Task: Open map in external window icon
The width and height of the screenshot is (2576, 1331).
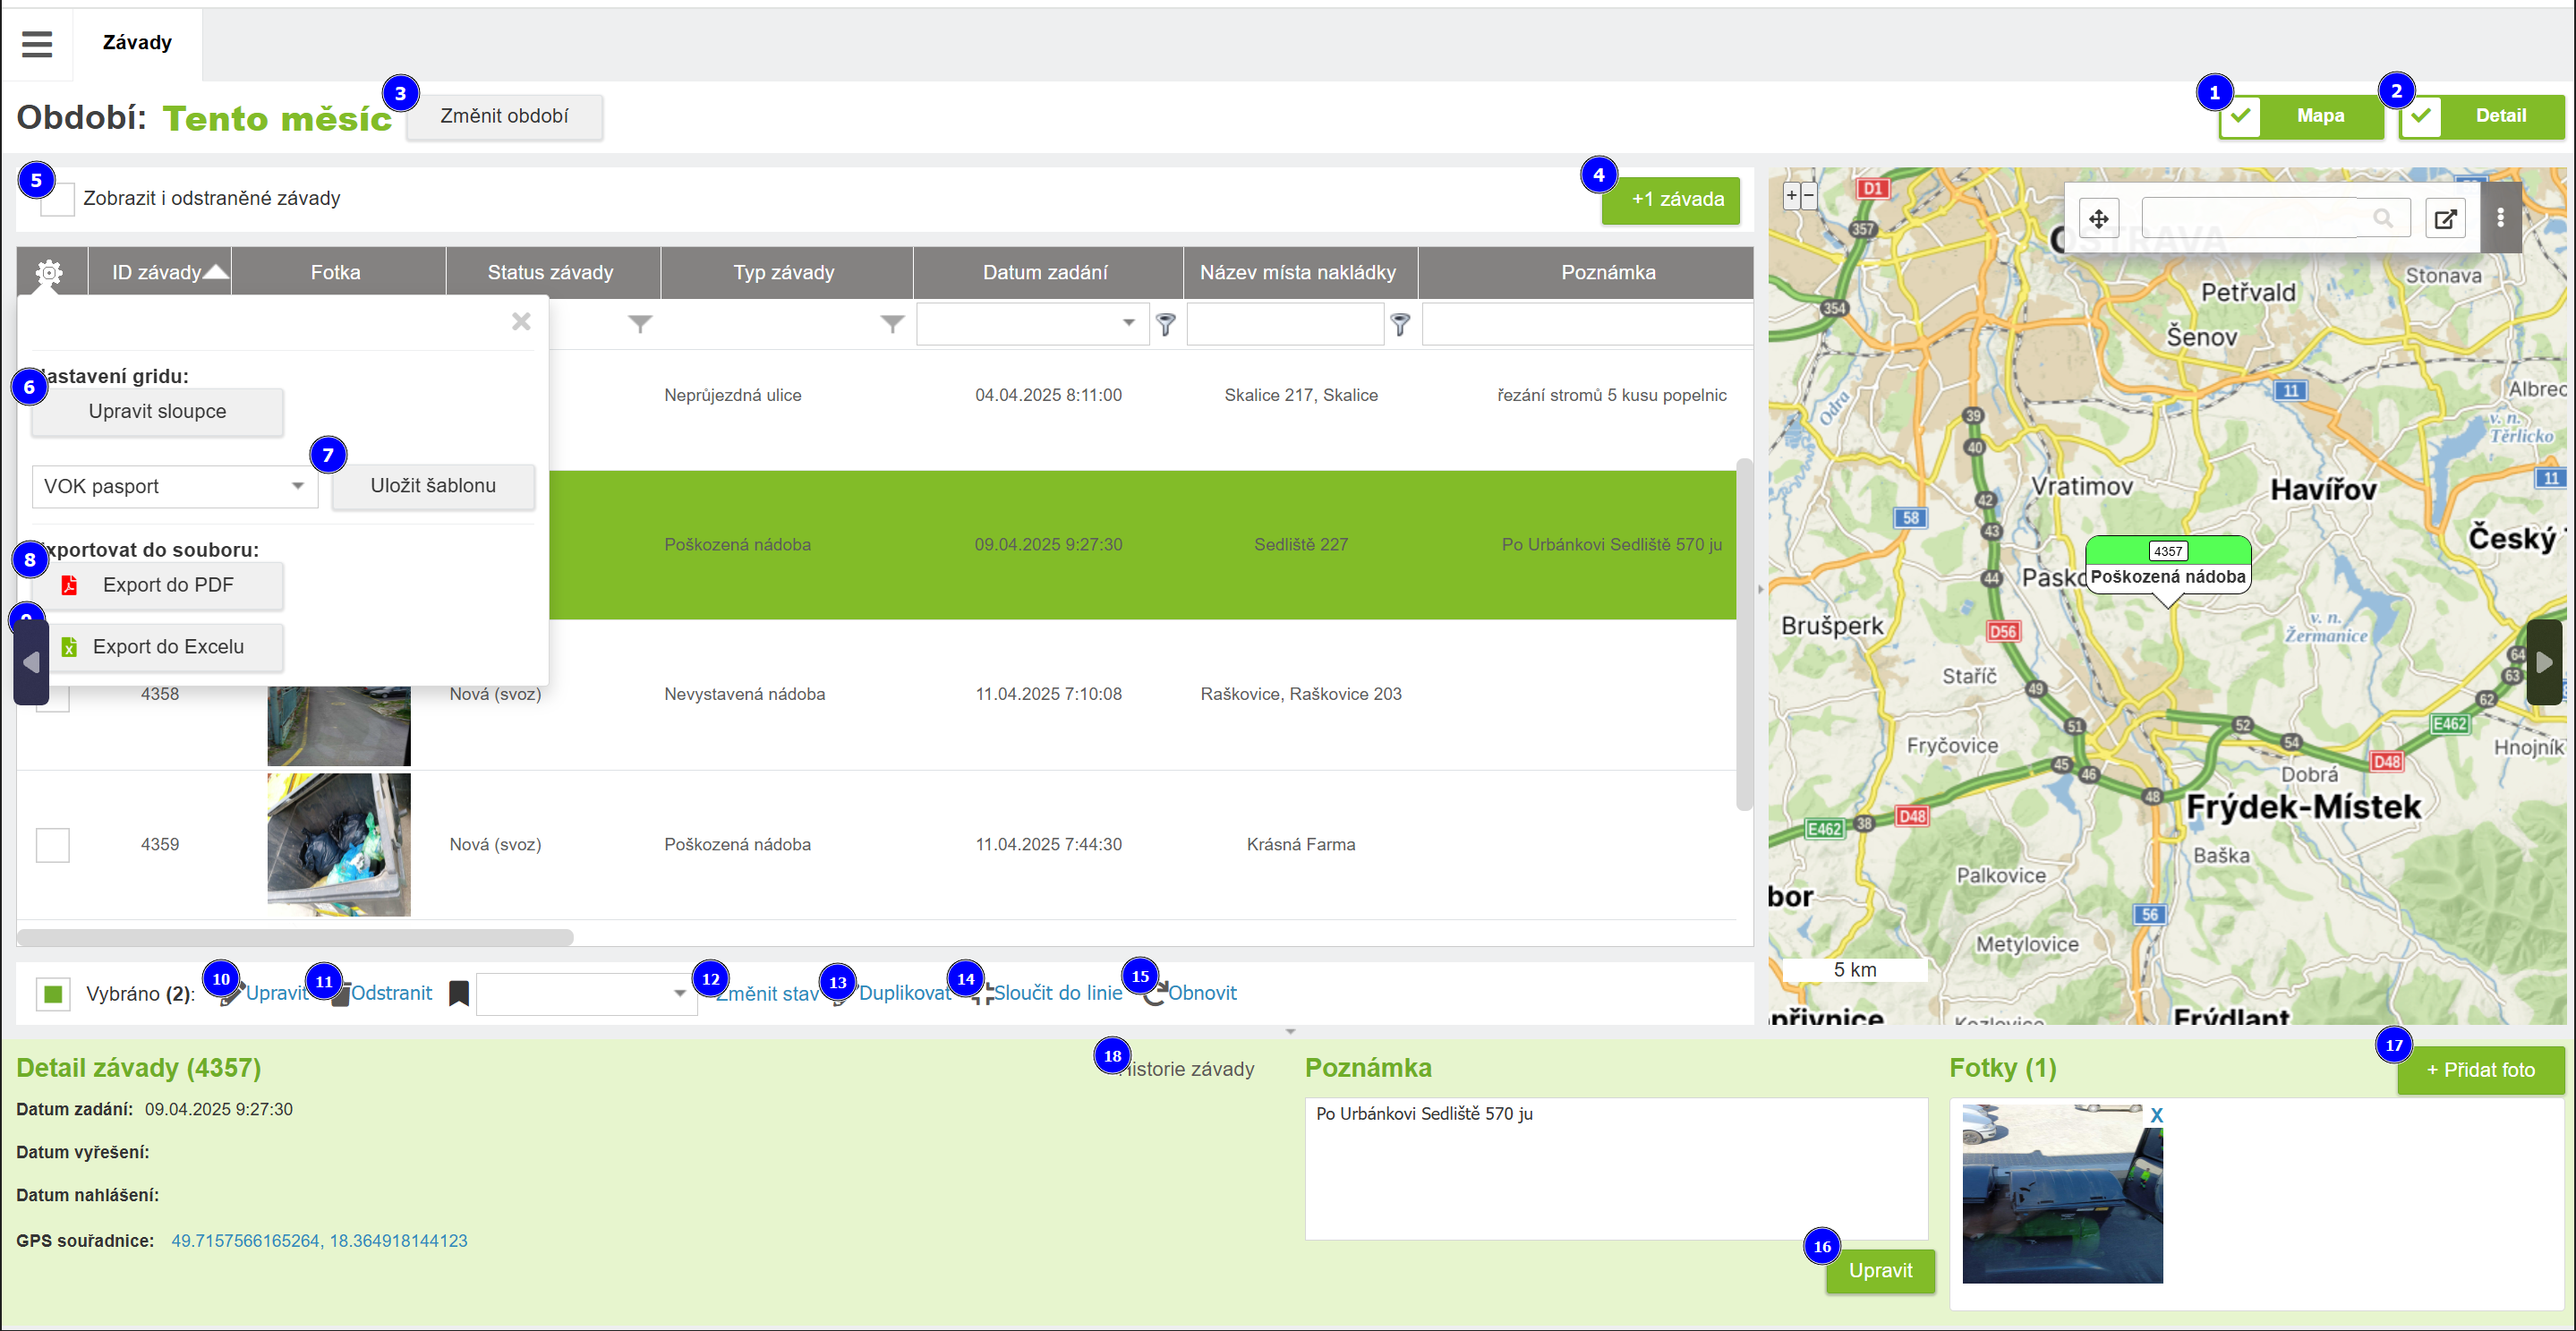Action: coord(2444,218)
